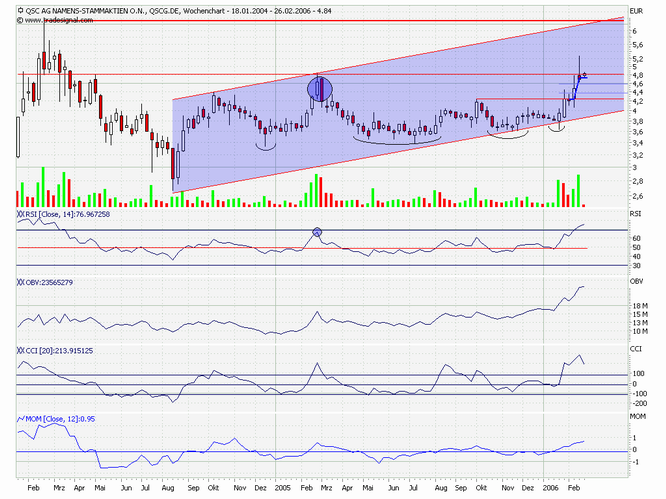
Task: Click the Dez label just before 2006
Action: (x=528, y=488)
